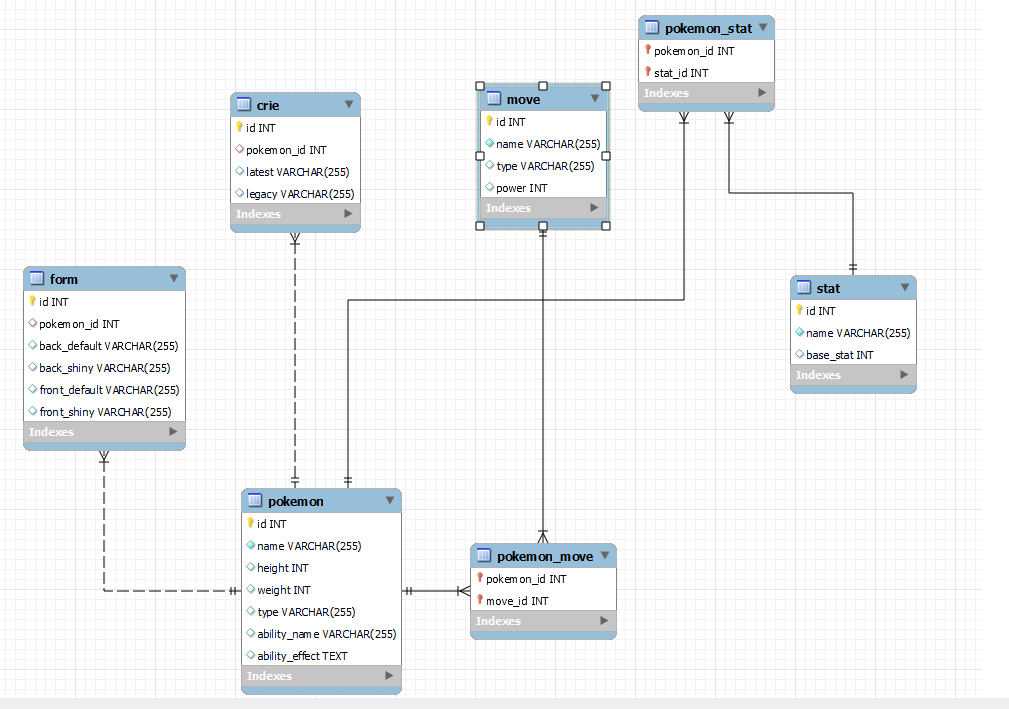The width and height of the screenshot is (1009, 709).
Task: Click diamond icon of move power column
Action: click(x=490, y=187)
